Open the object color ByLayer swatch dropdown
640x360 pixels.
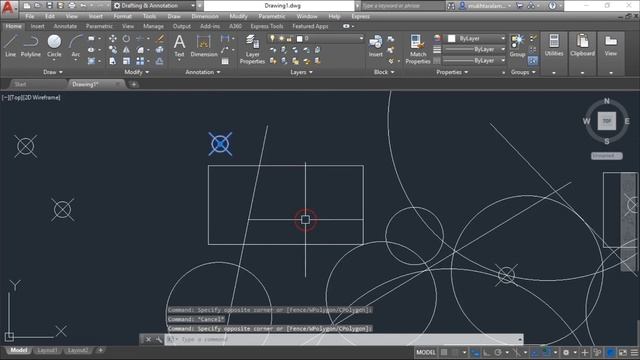474,38
